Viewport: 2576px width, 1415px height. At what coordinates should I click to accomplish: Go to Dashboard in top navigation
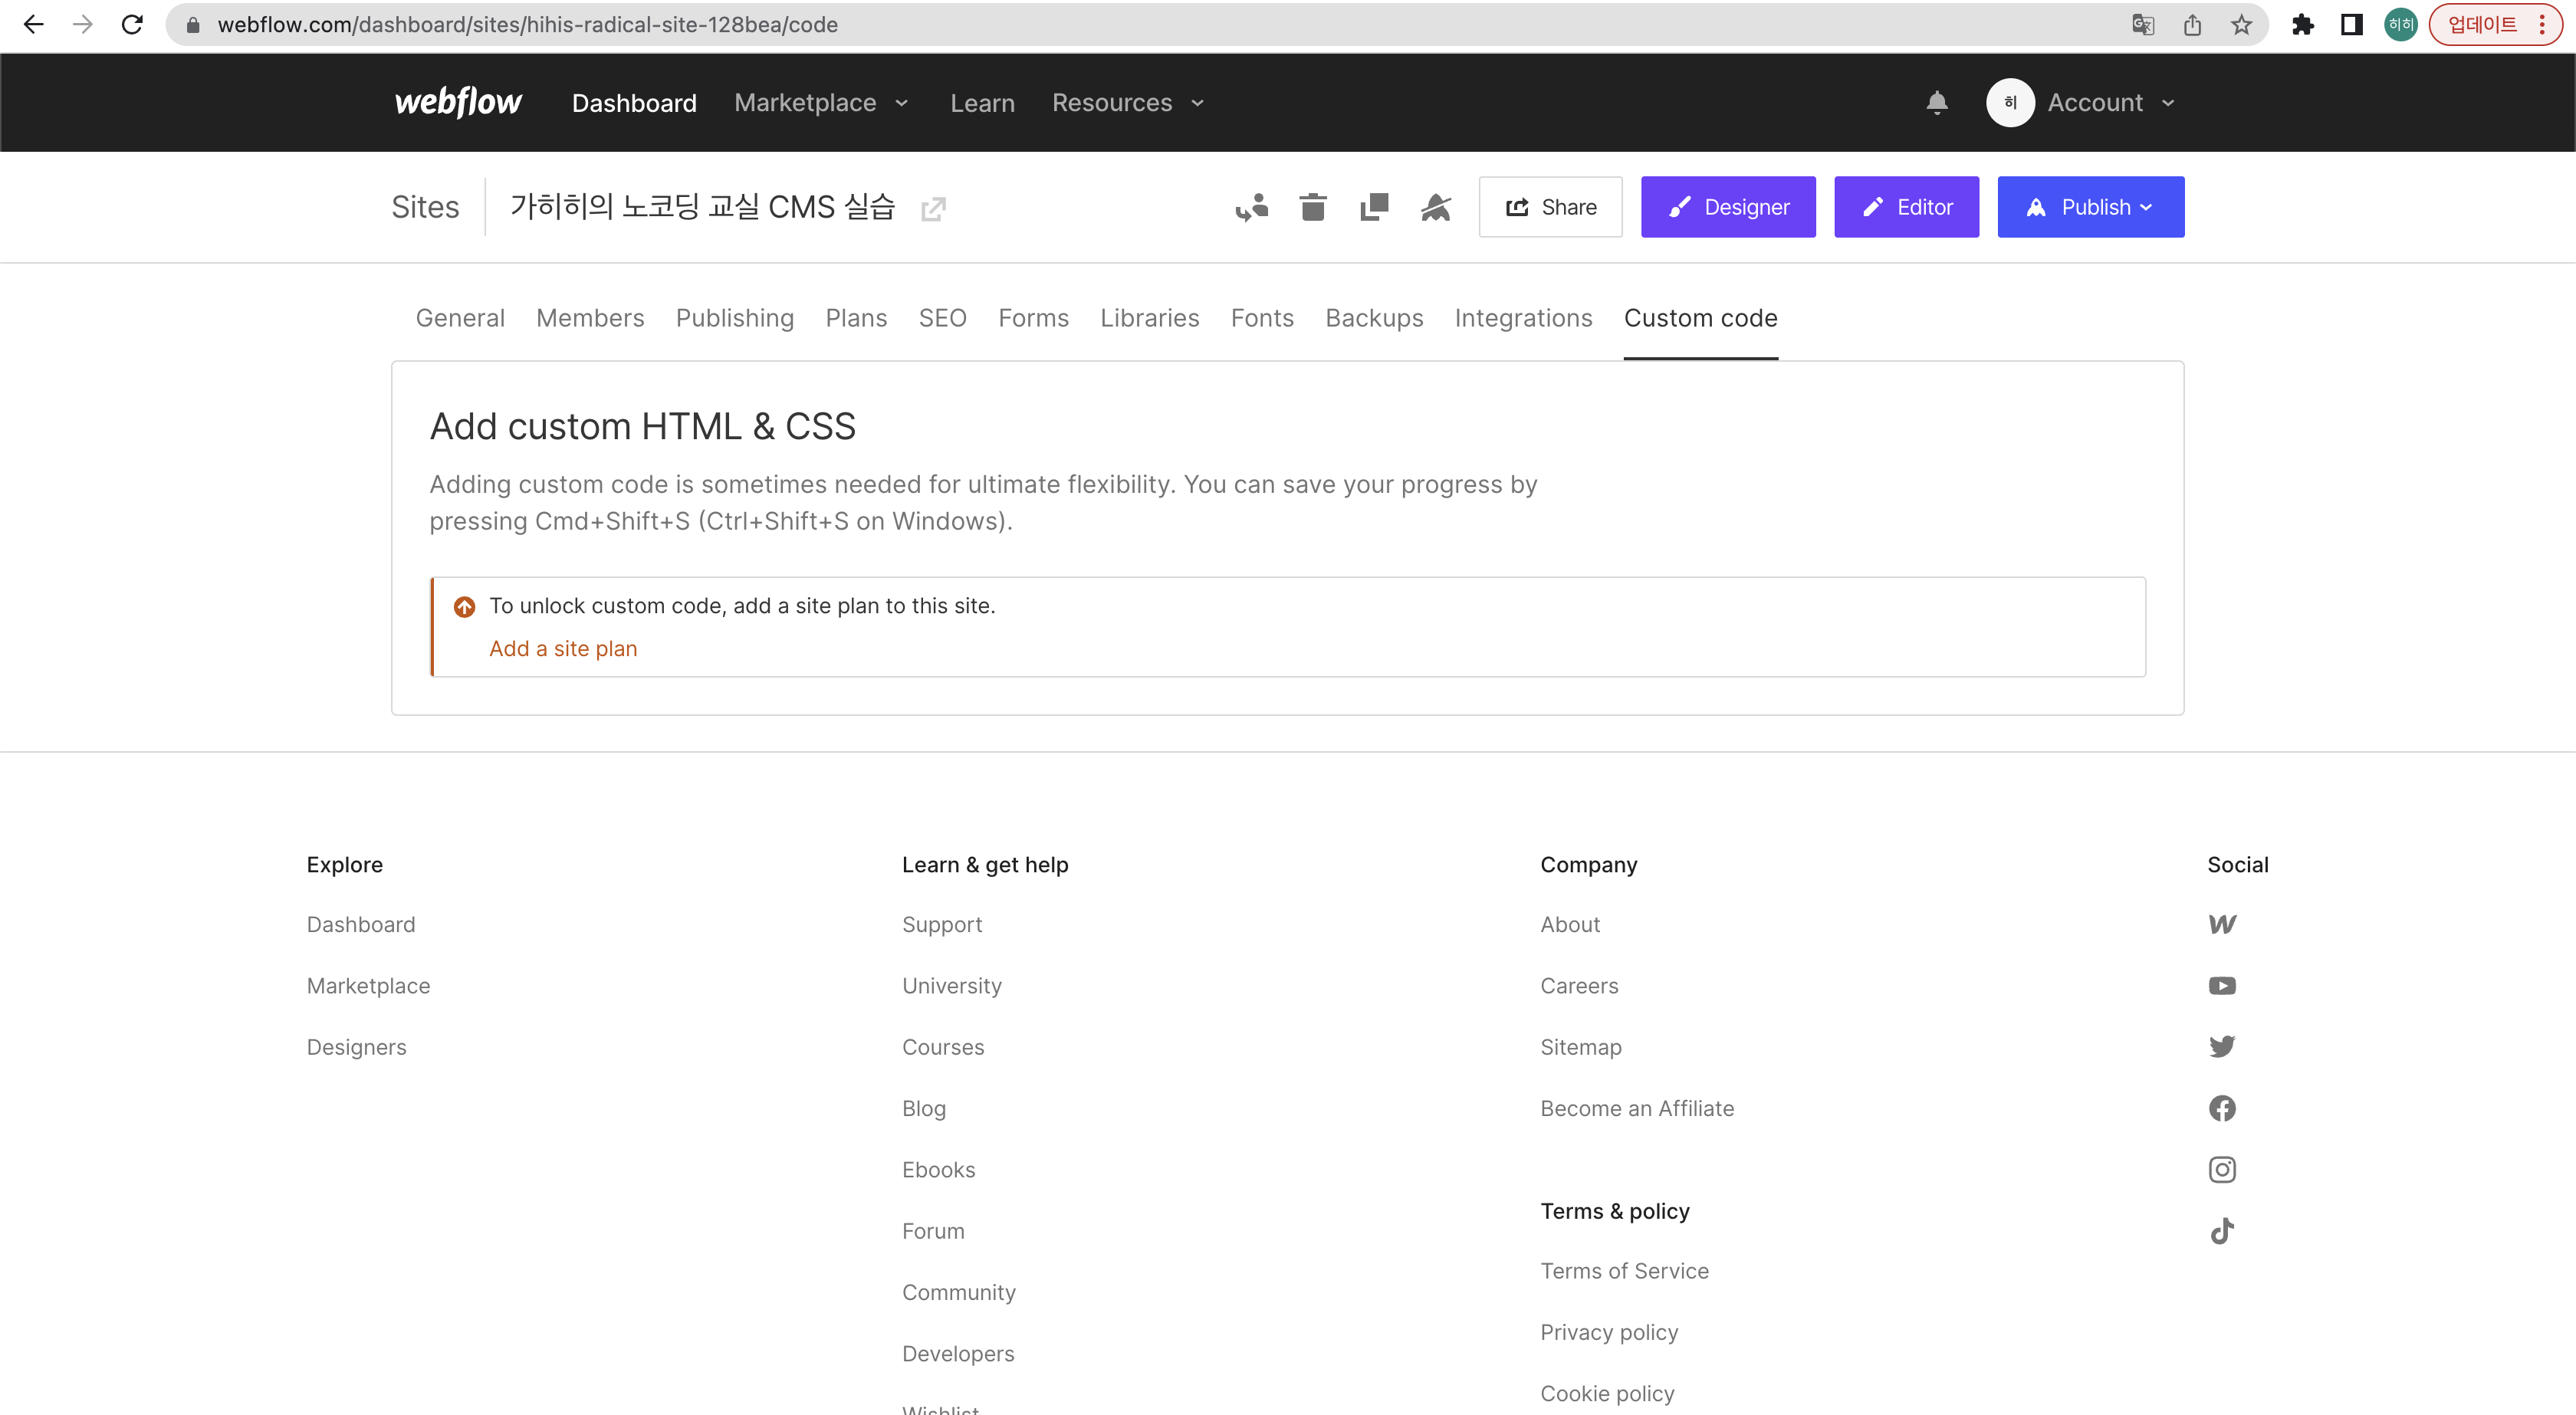coord(634,102)
